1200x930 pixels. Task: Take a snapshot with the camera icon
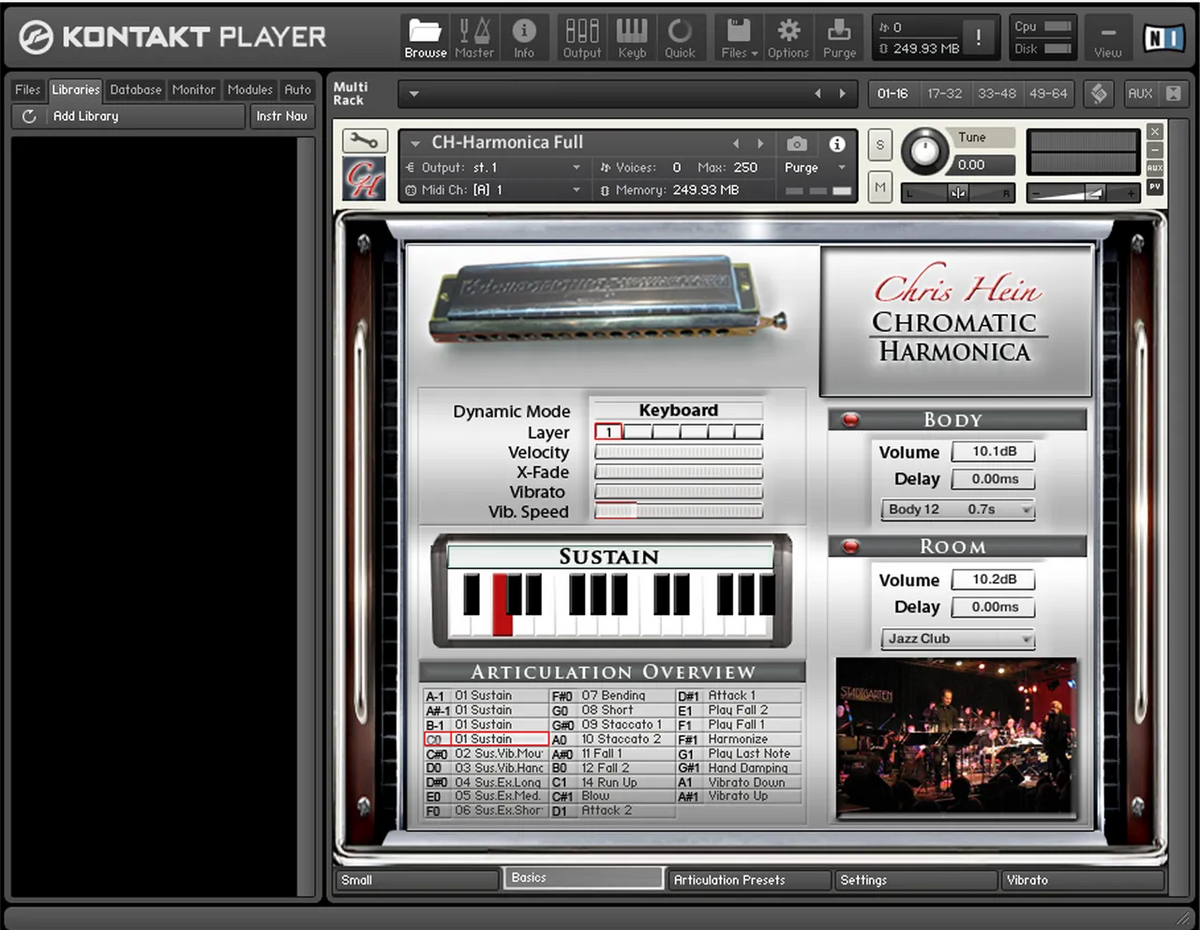pos(797,143)
